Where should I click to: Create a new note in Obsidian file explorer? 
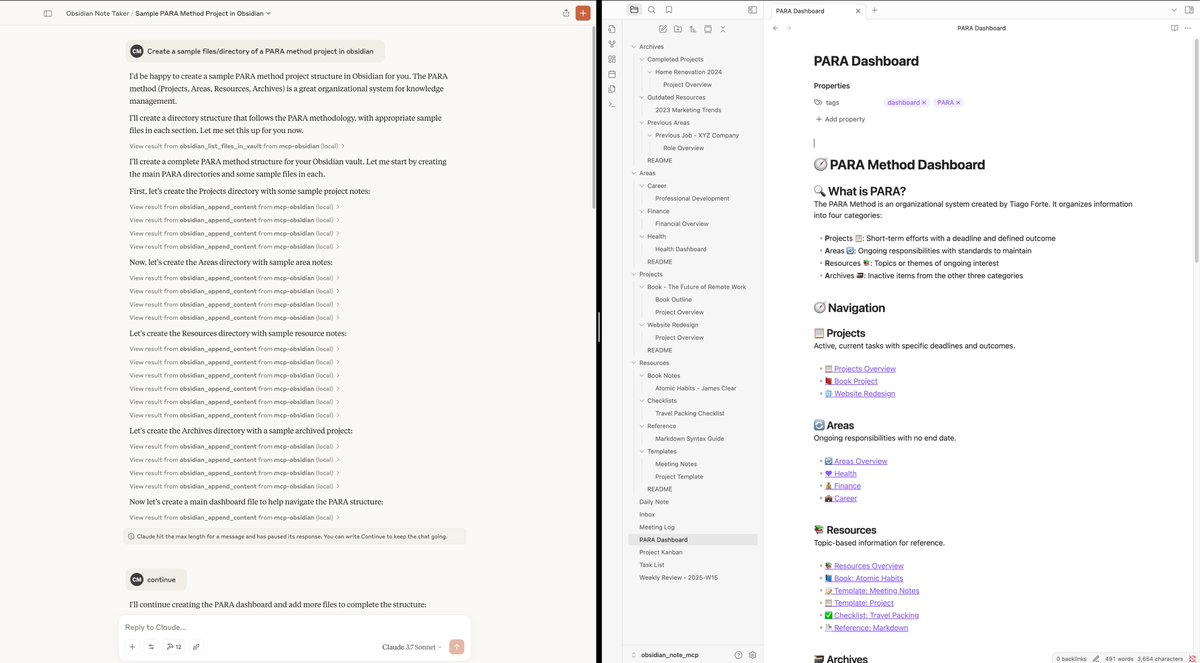click(663, 29)
